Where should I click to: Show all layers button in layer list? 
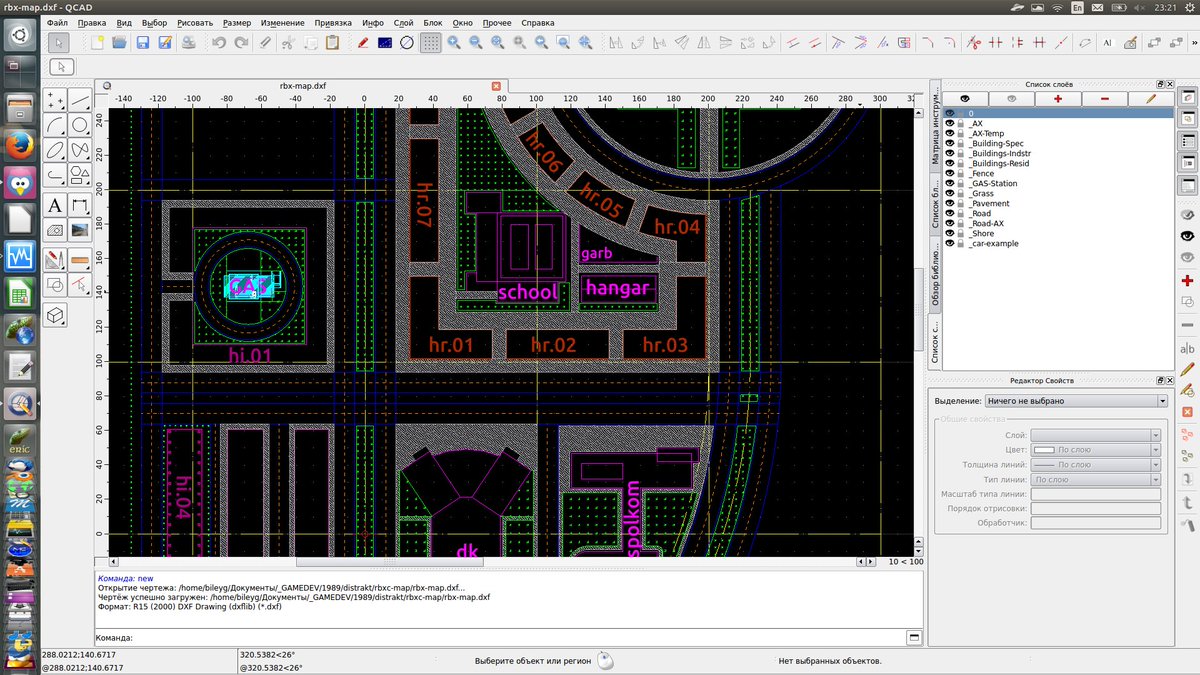pos(965,99)
